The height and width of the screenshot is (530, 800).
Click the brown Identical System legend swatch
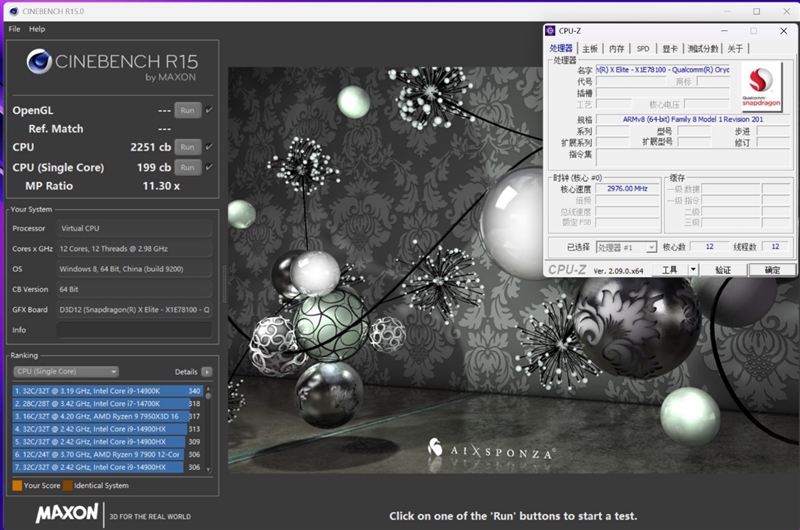coord(67,486)
